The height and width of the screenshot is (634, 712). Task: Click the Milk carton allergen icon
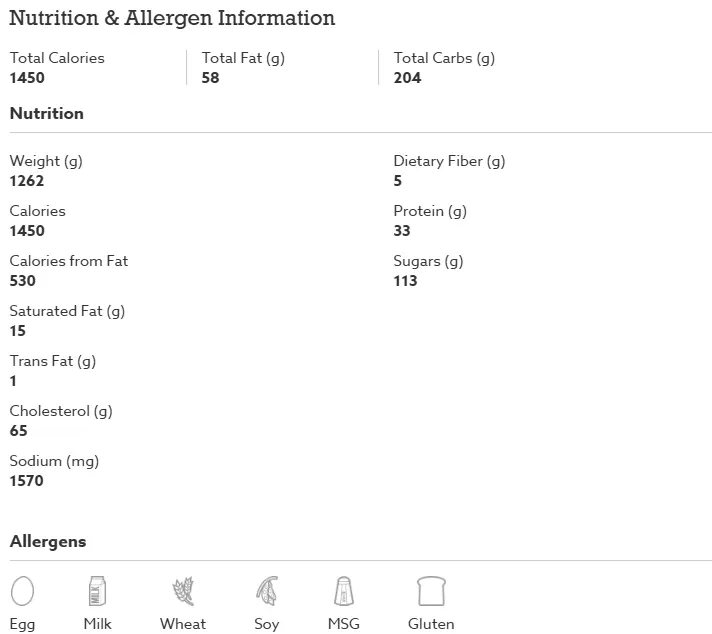click(x=97, y=591)
